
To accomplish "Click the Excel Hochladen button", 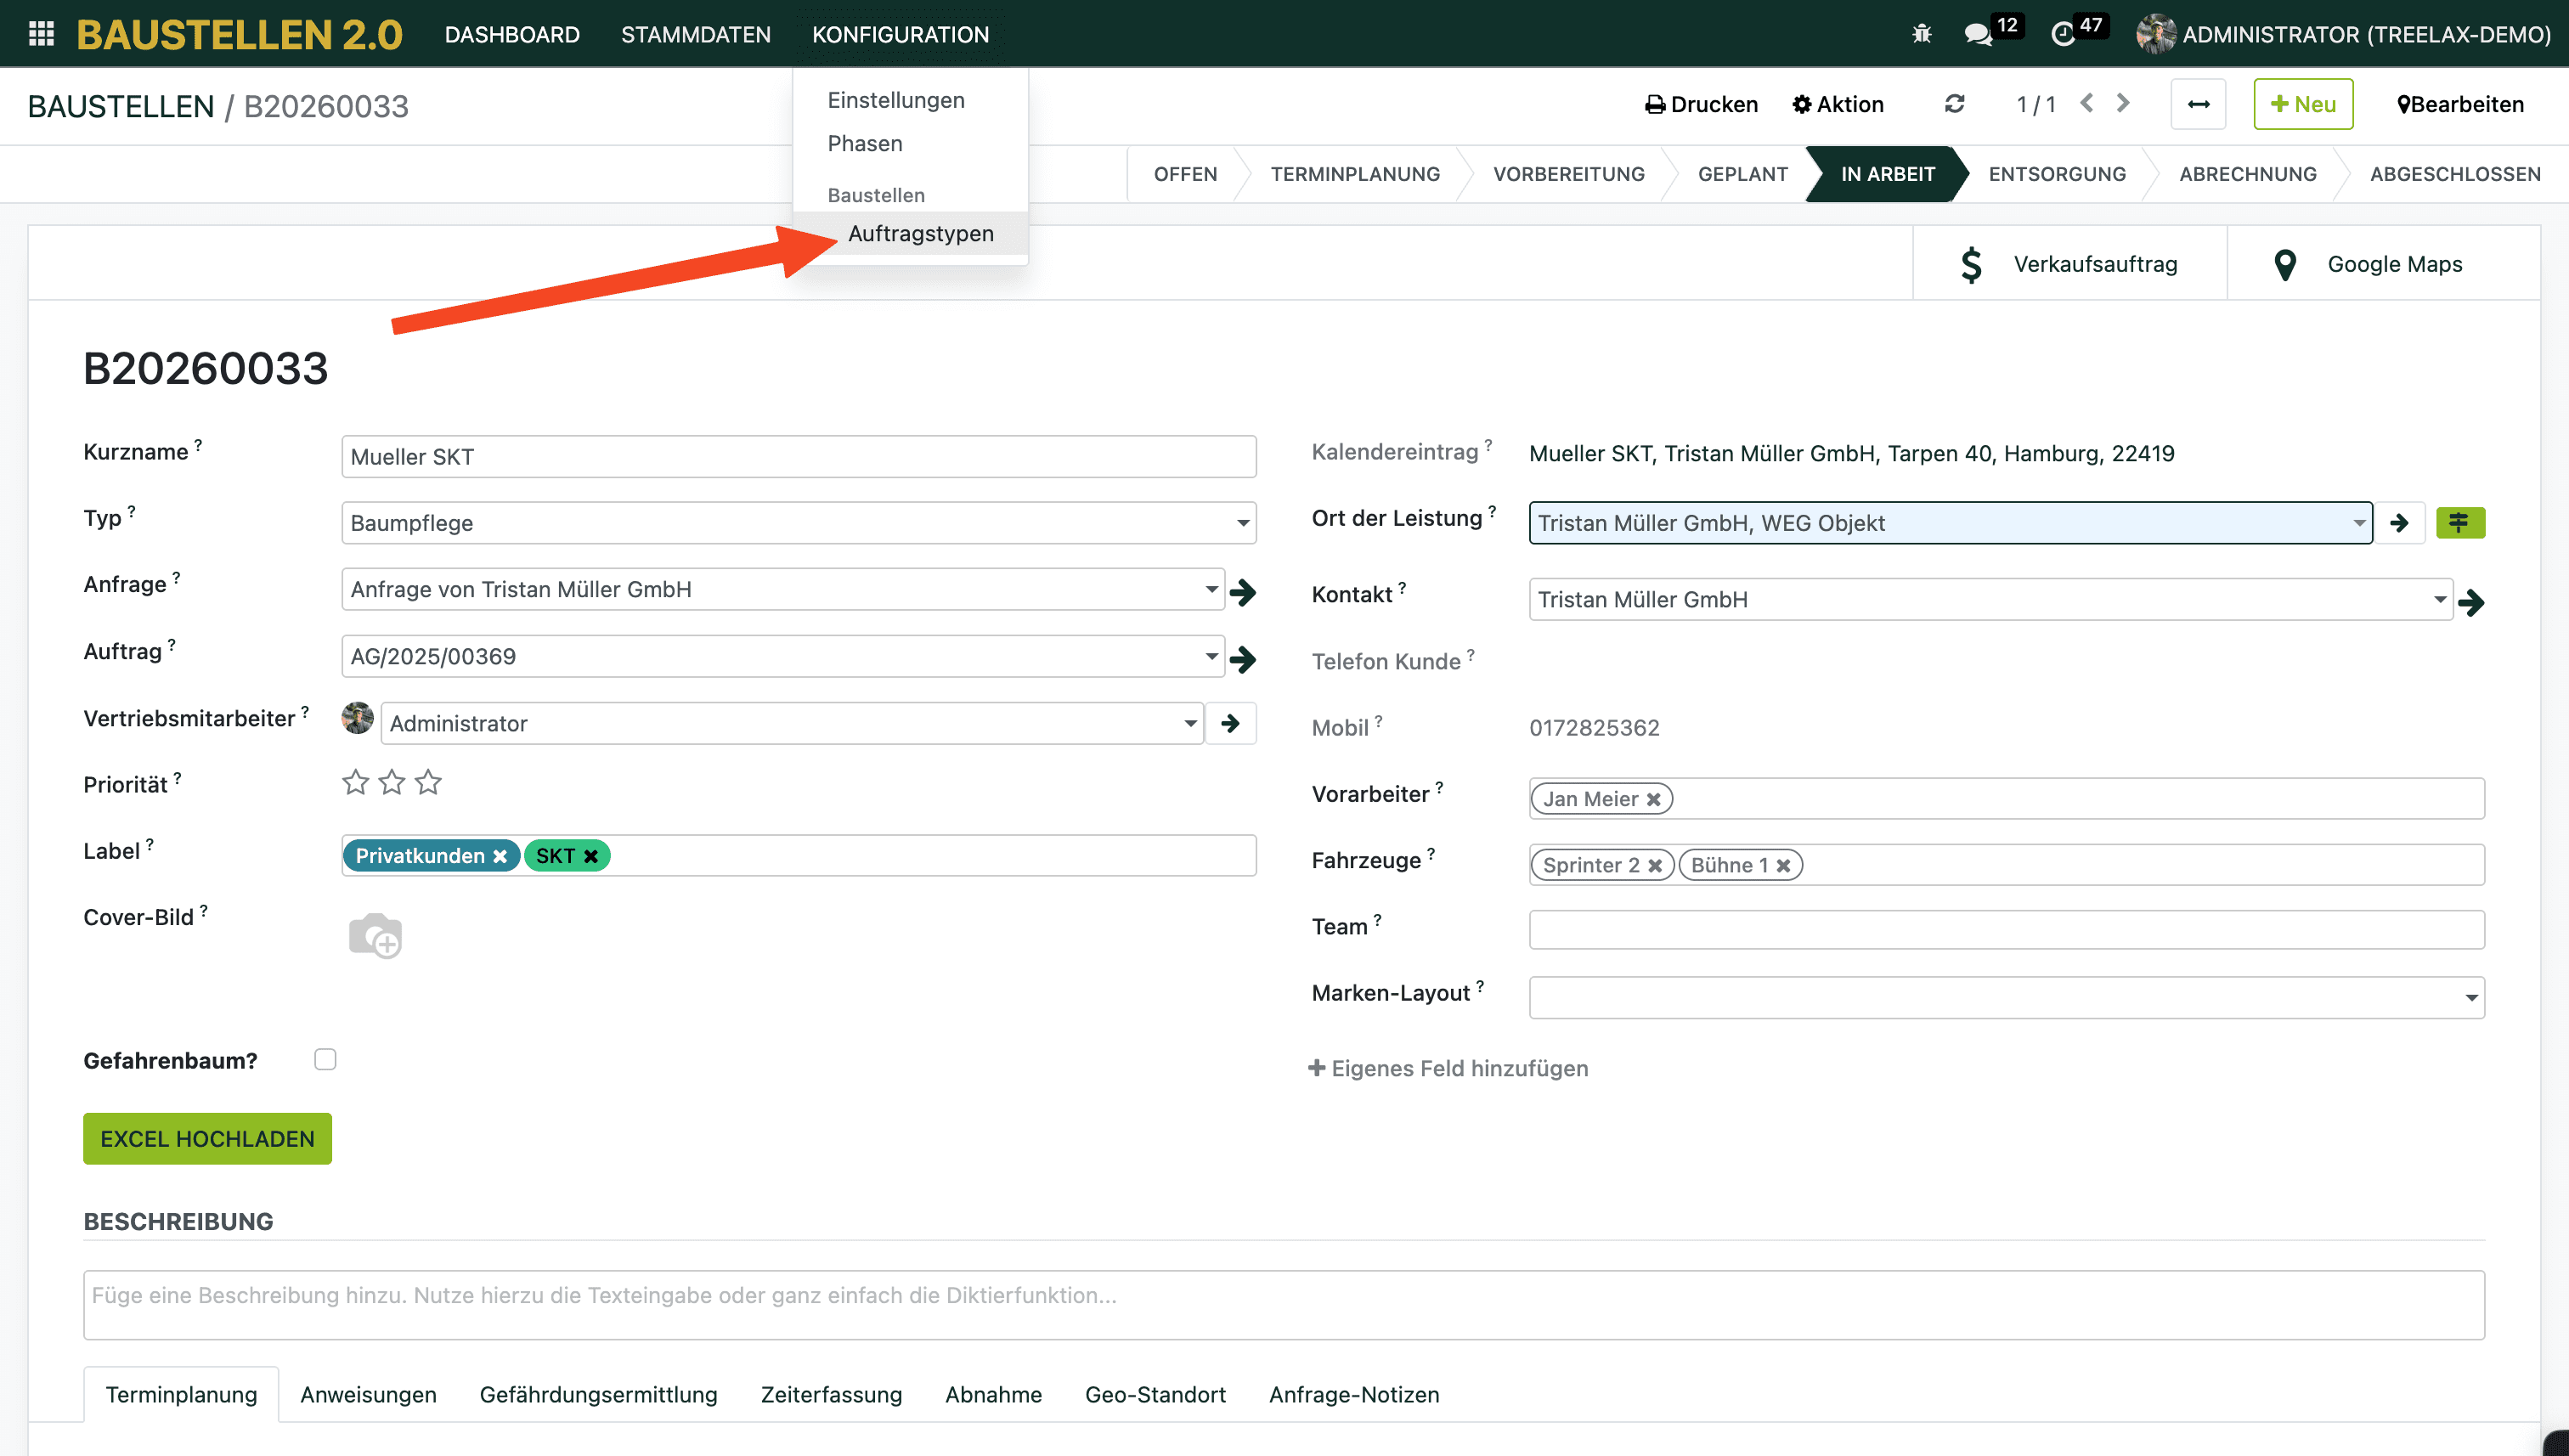I will tap(207, 1138).
